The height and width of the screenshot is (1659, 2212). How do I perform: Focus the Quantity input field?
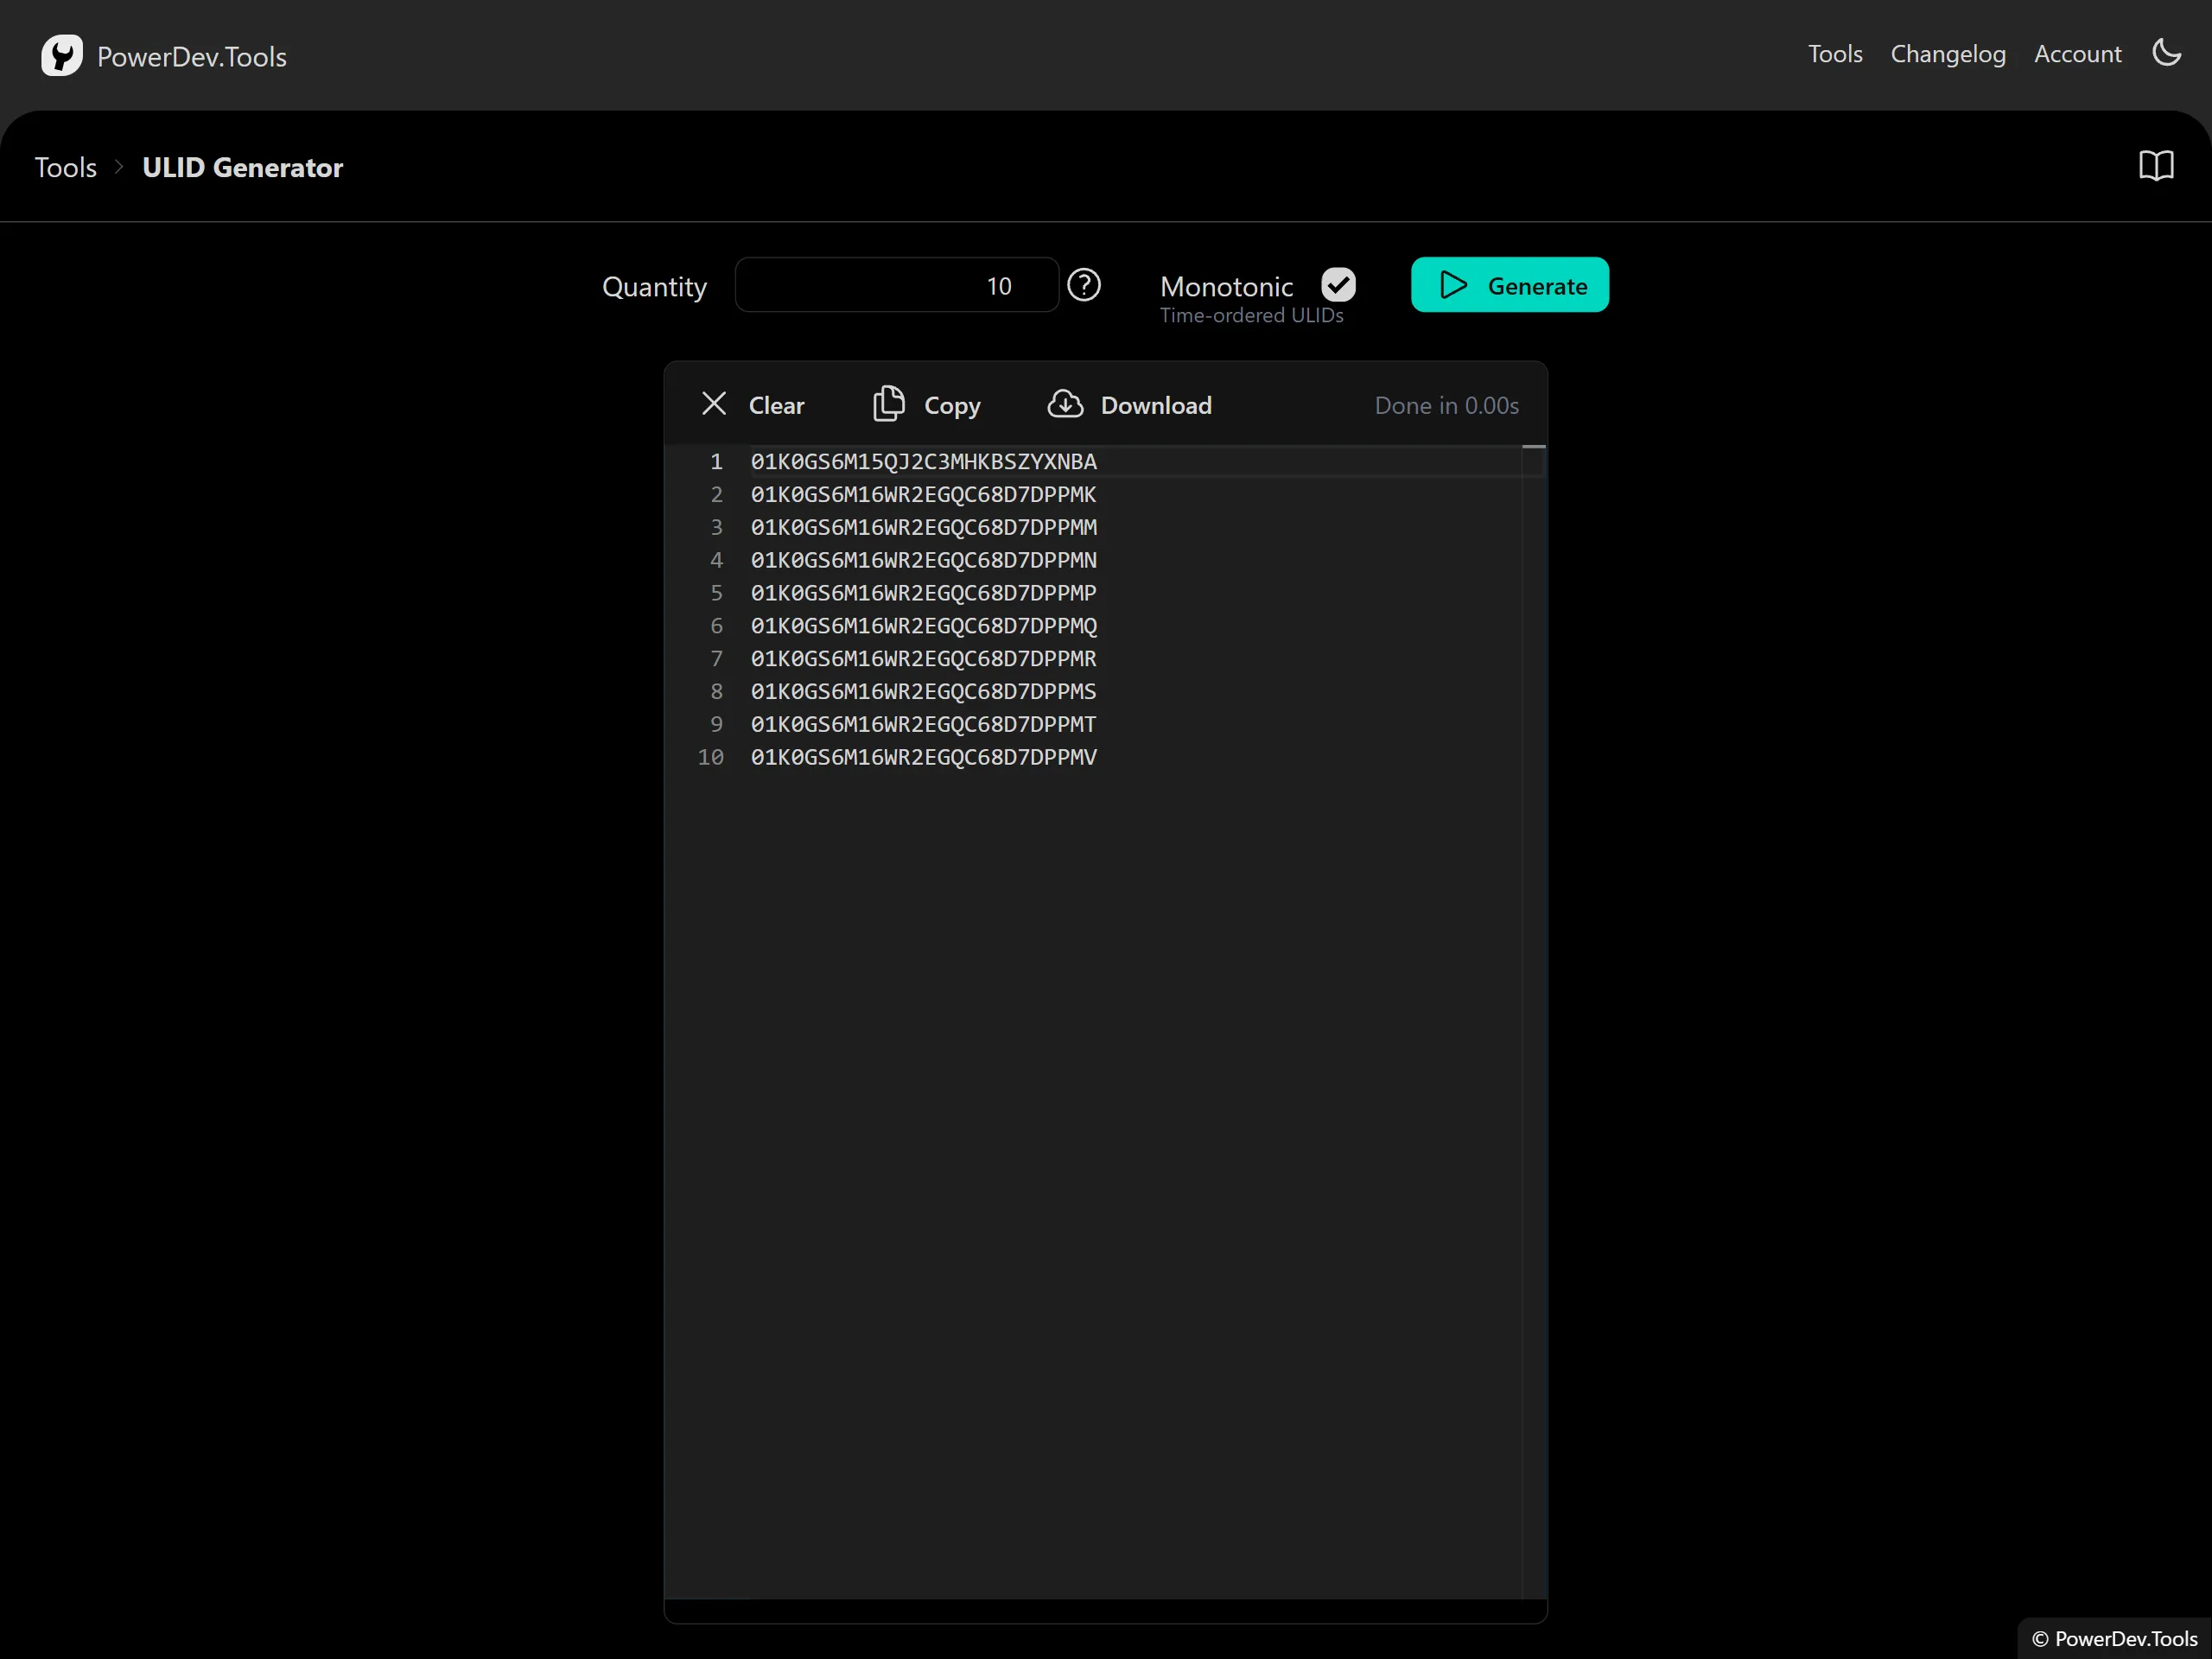896,286
